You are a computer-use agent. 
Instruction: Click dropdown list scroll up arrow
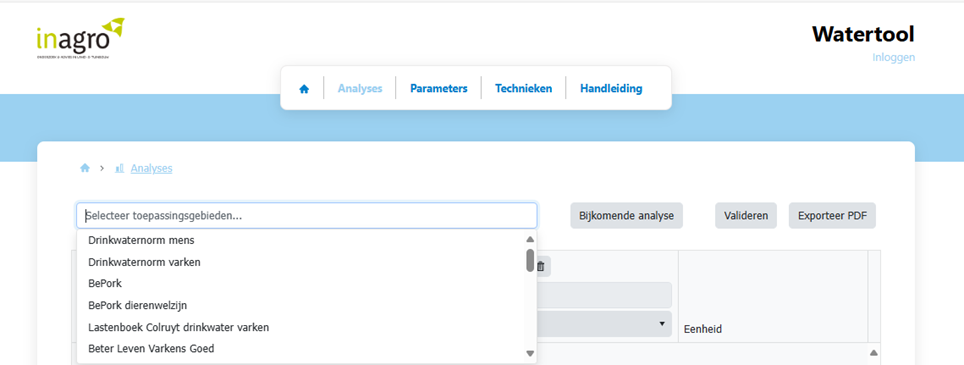coord(530,239)
